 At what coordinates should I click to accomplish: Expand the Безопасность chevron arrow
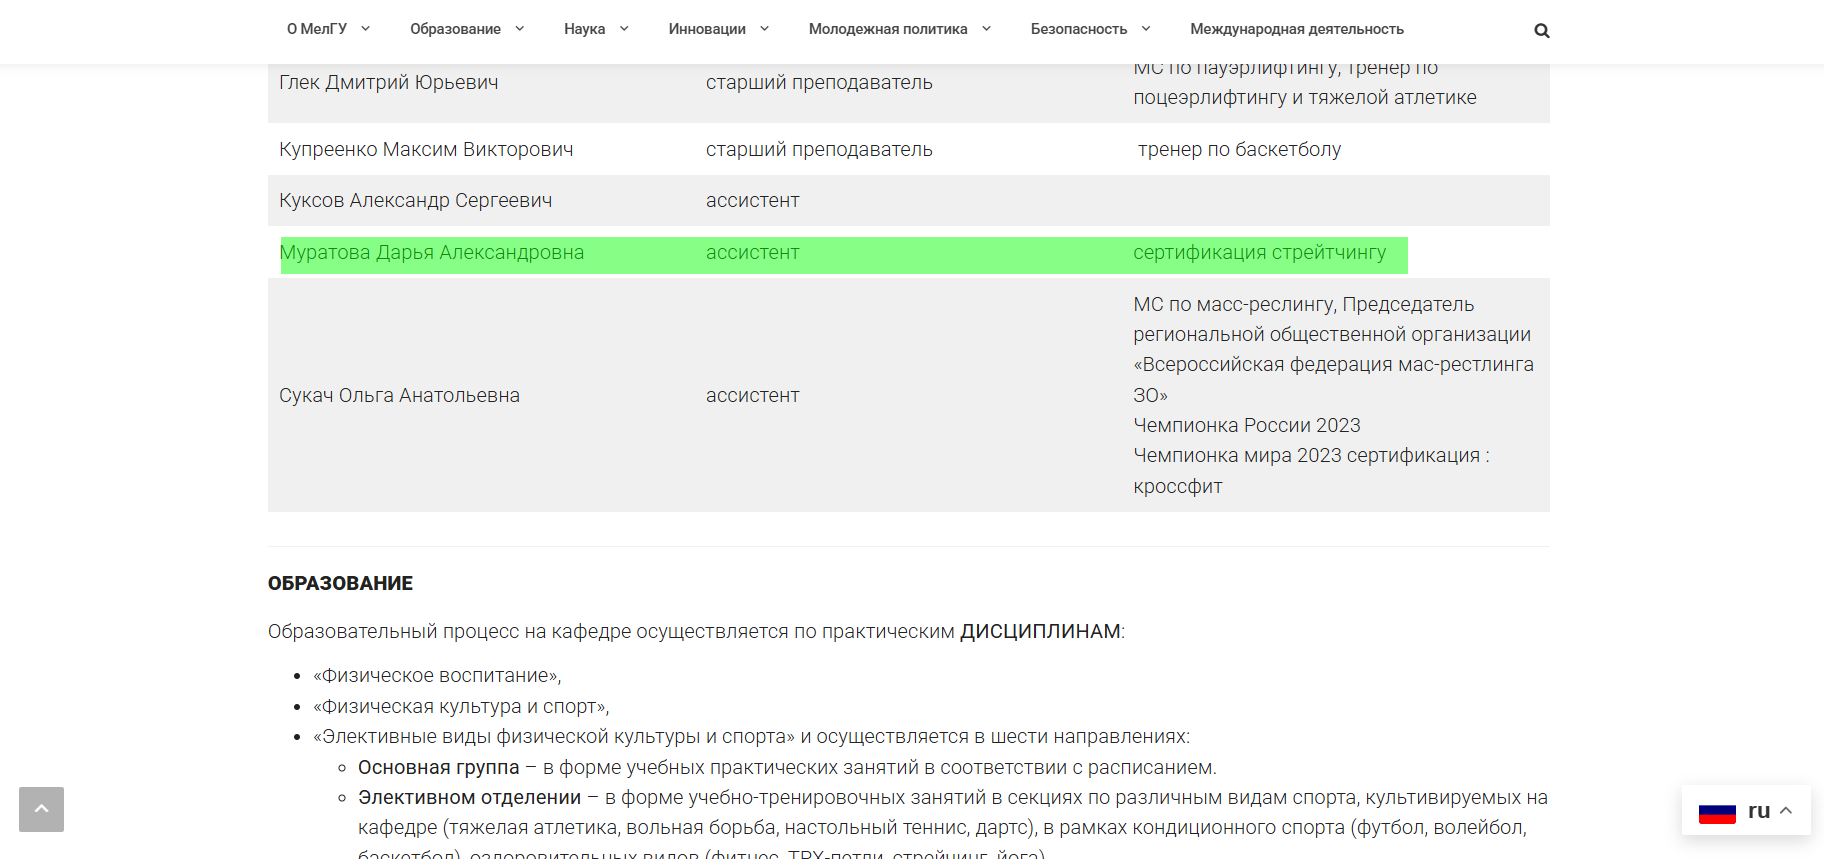click(1146, 29)
